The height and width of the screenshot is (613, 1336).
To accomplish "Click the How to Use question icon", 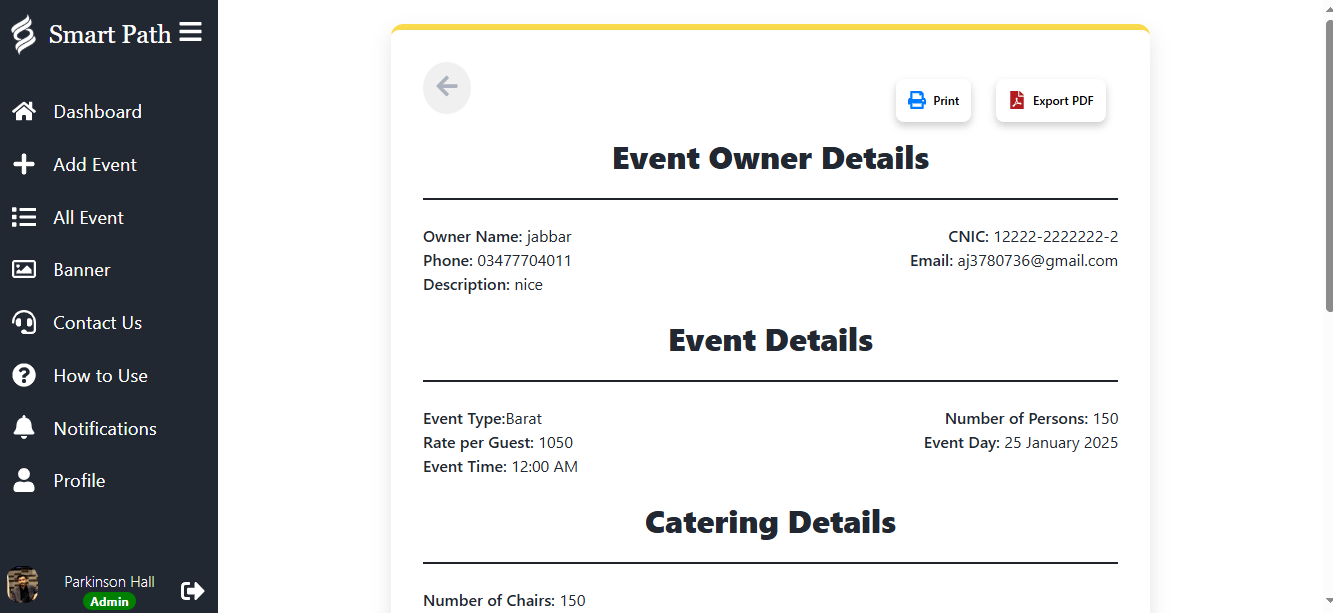I will pyautogui.click(x=24, y=375).
